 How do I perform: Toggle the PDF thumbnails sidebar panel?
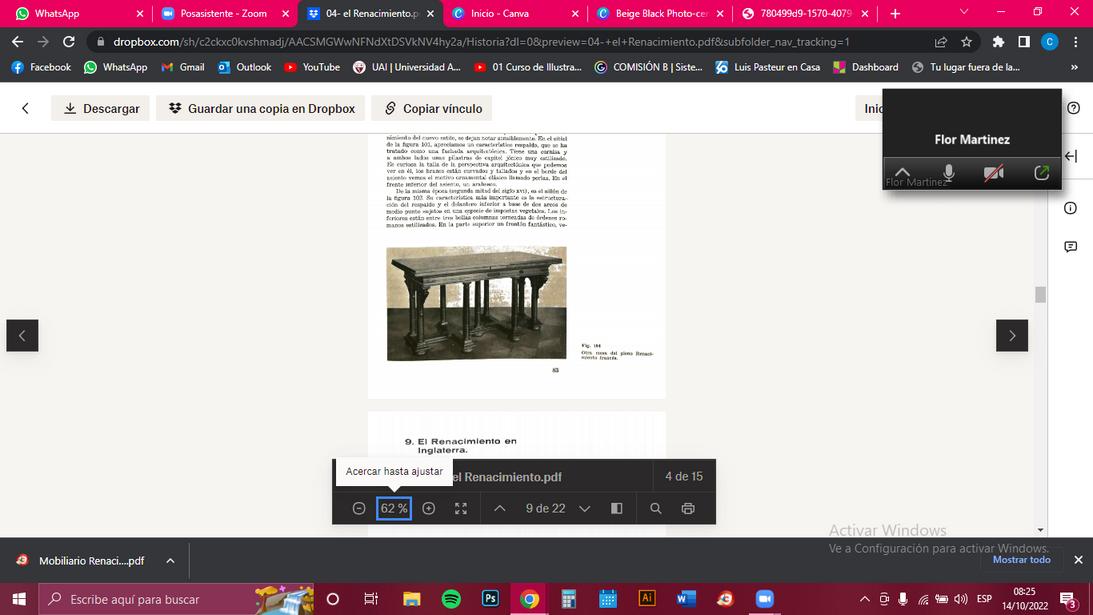[617, 508]
